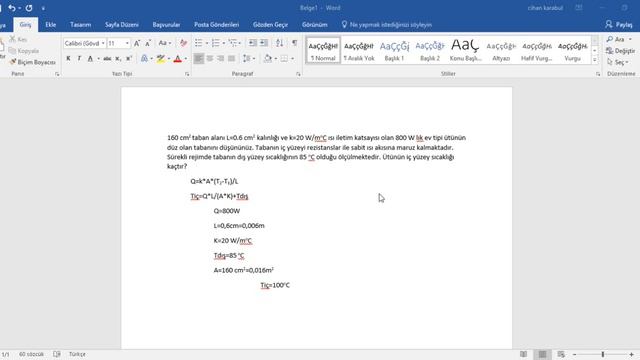Apply the Başlık 2 style
640x360 pixels.
[430, 51]
